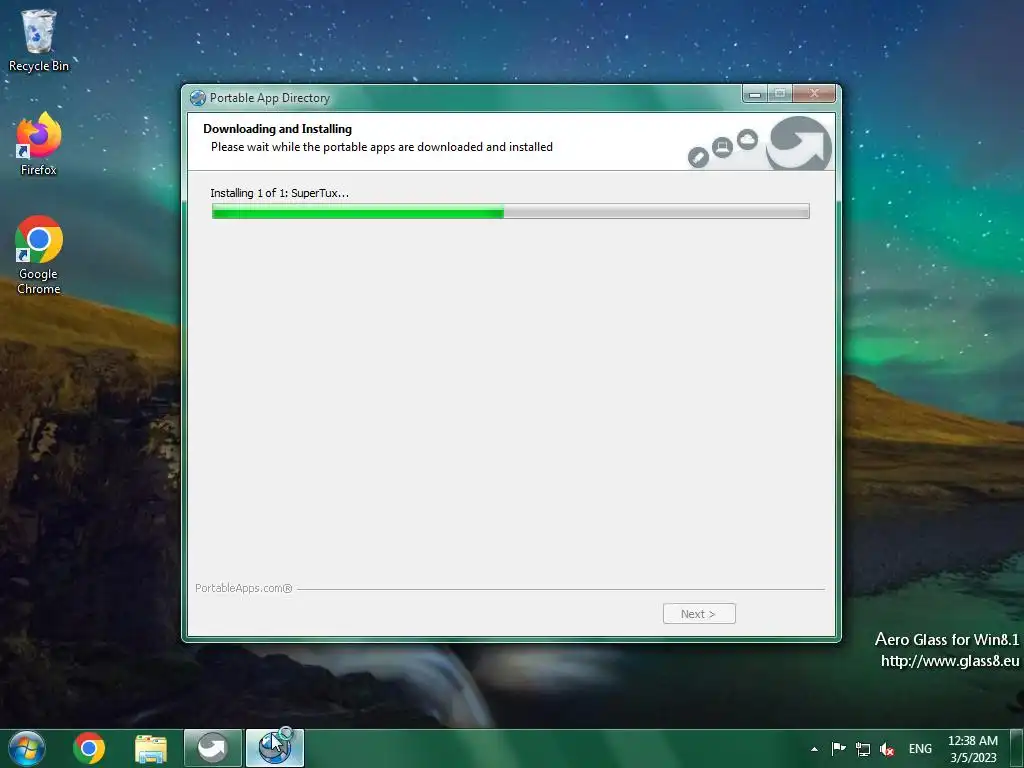
Task: Open Chrome from the taskbar
Action: point(89,748)
